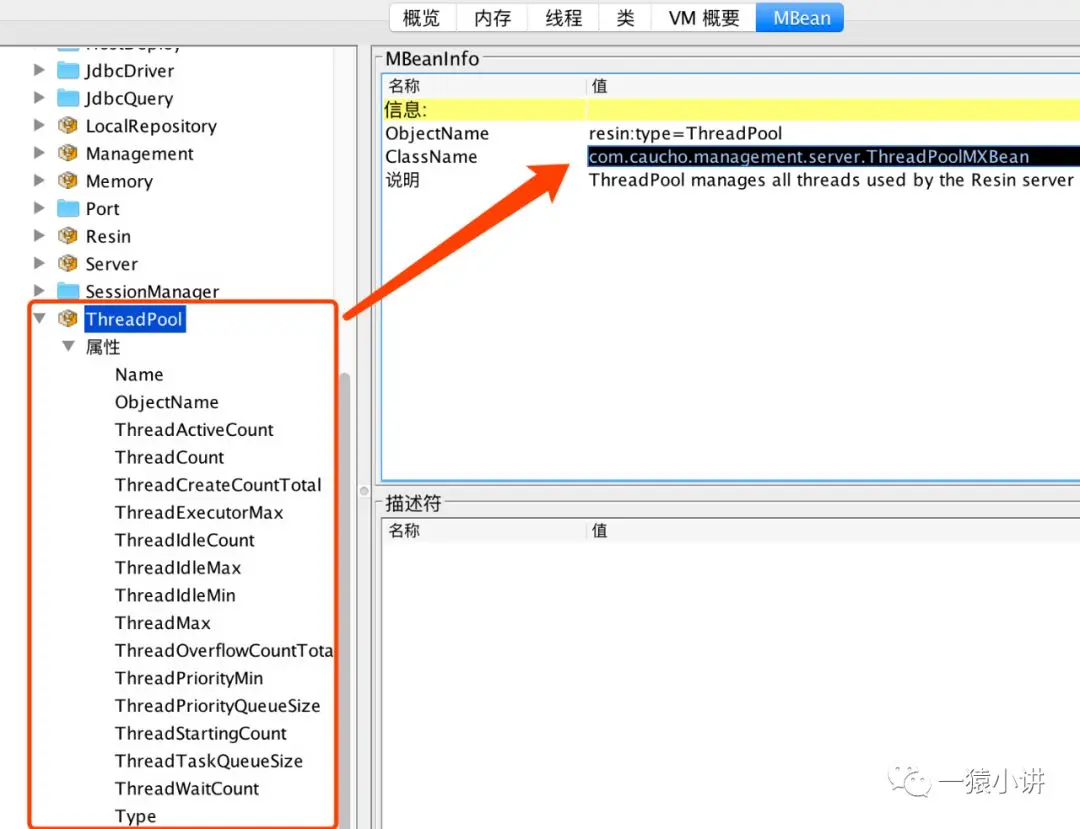The height and width of the screenshot is (829, 1080).
Task: Expand the Memory node
Action: tap(39, 180)
